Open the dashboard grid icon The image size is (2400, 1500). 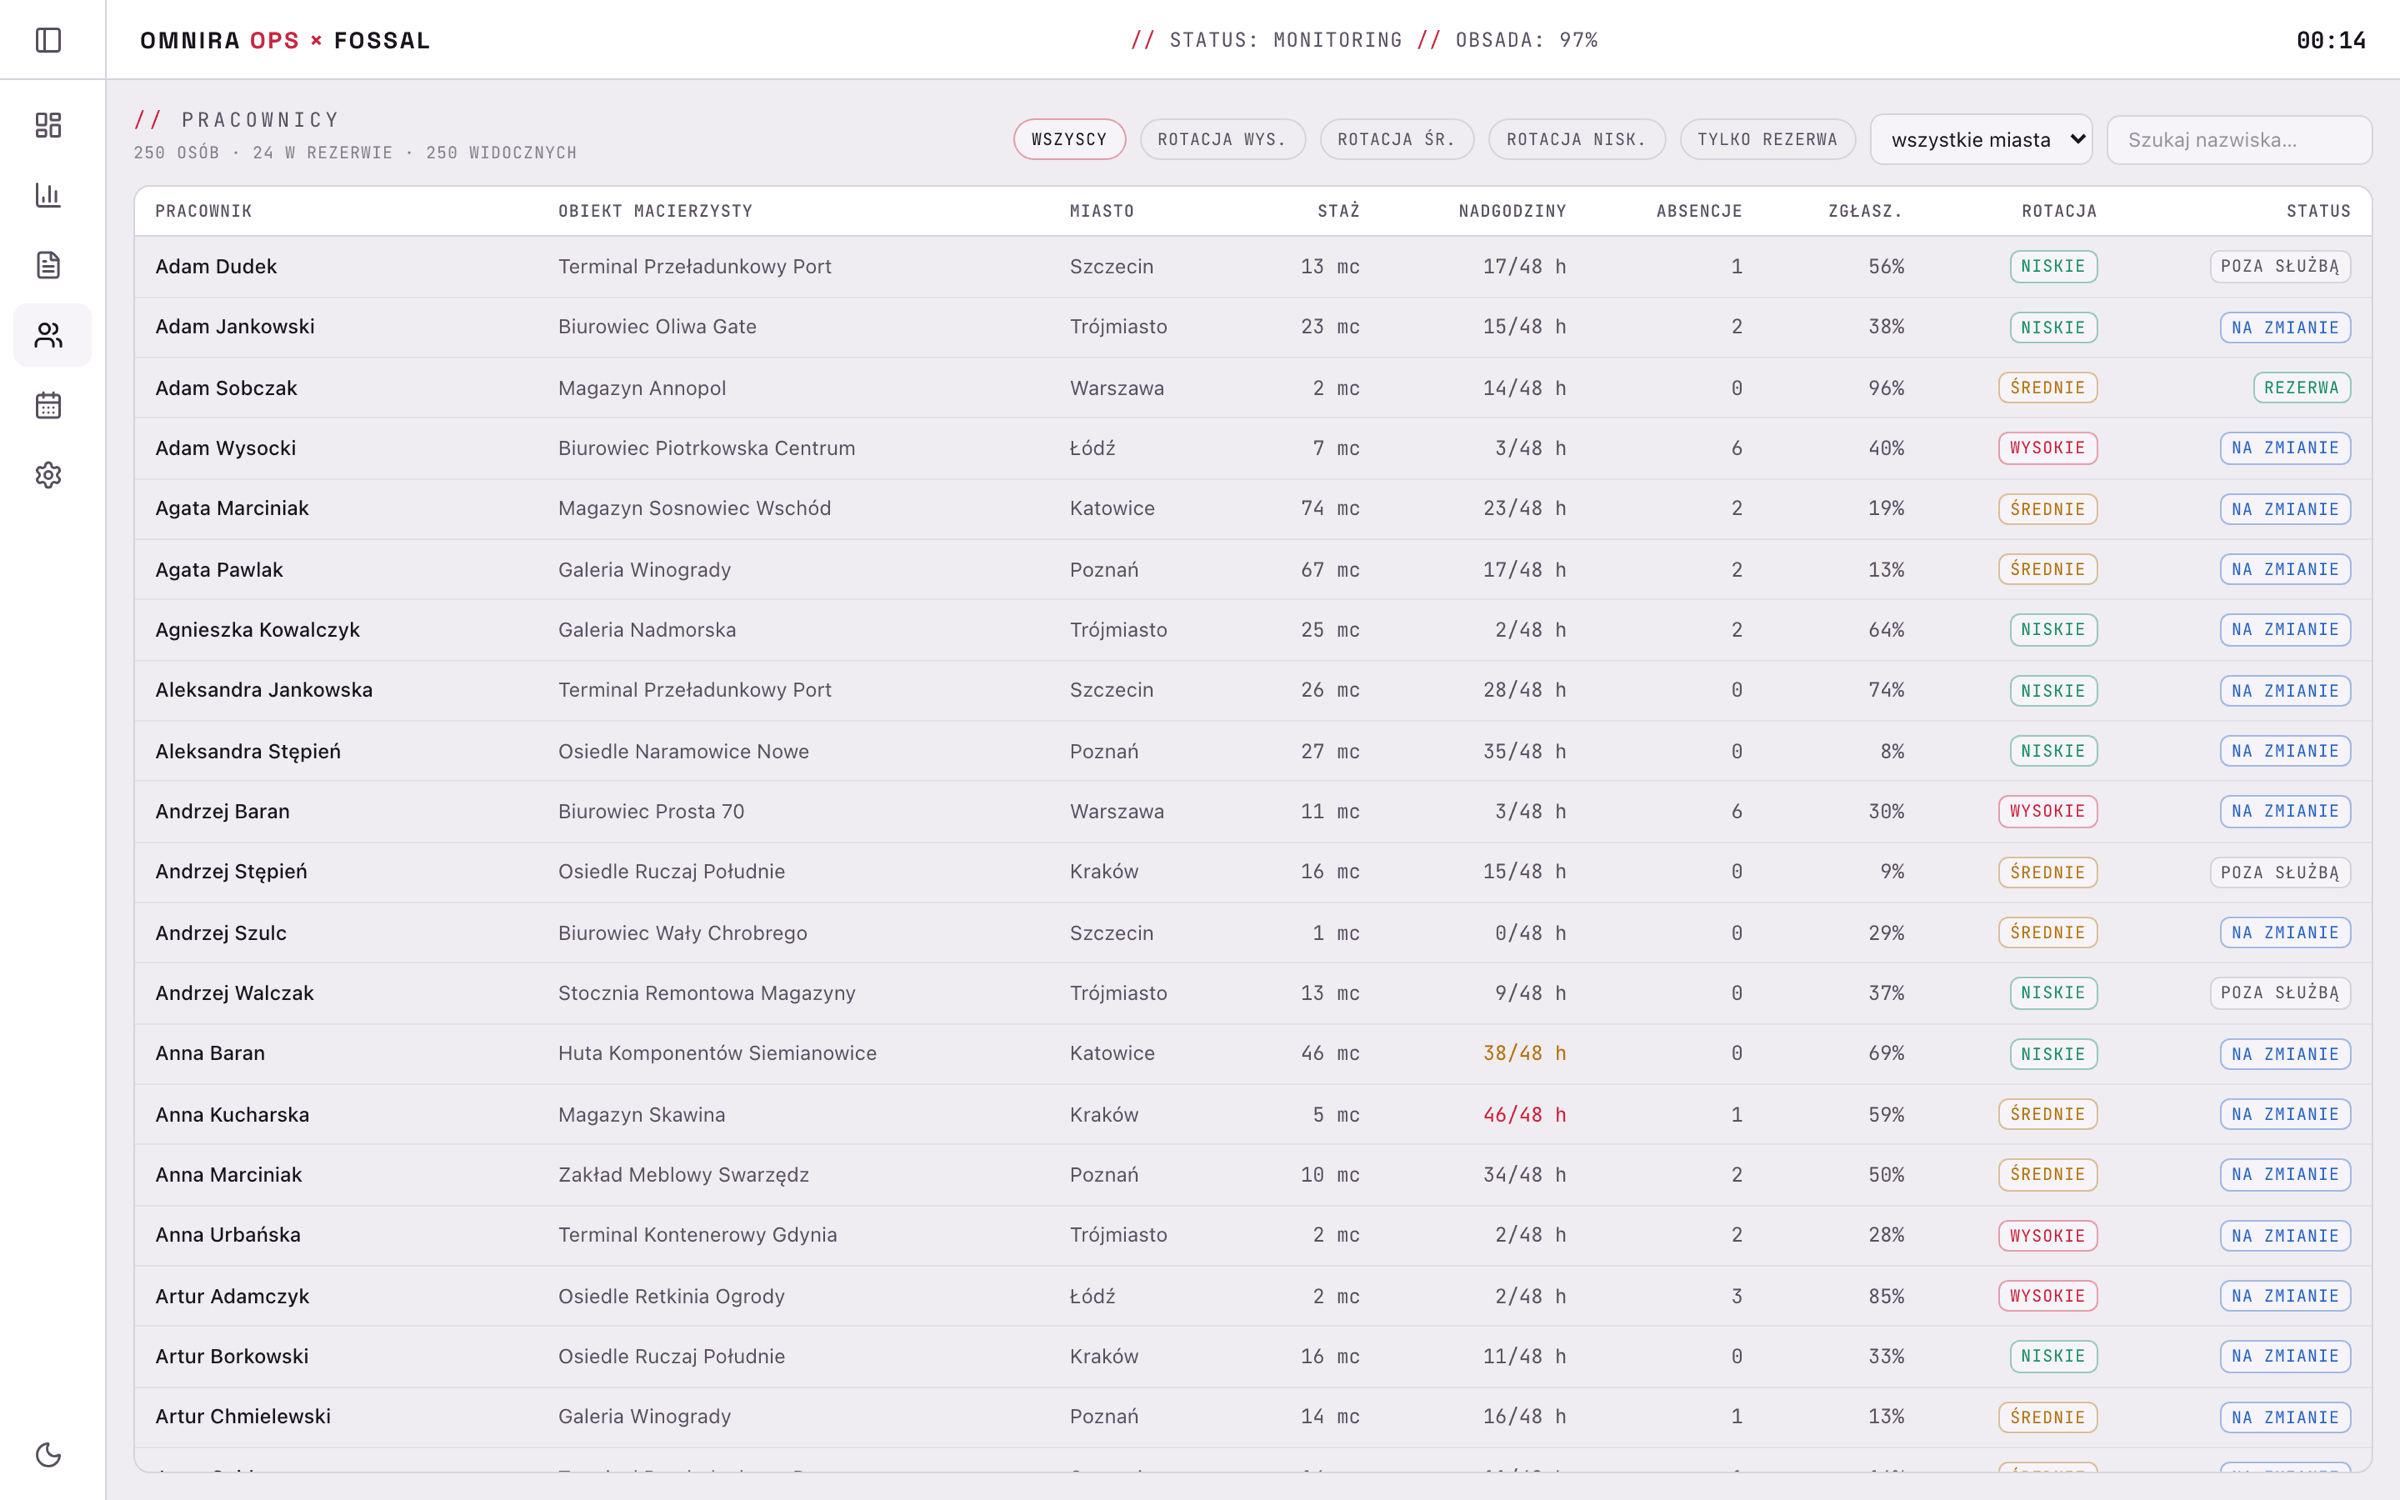pos(48,125)
